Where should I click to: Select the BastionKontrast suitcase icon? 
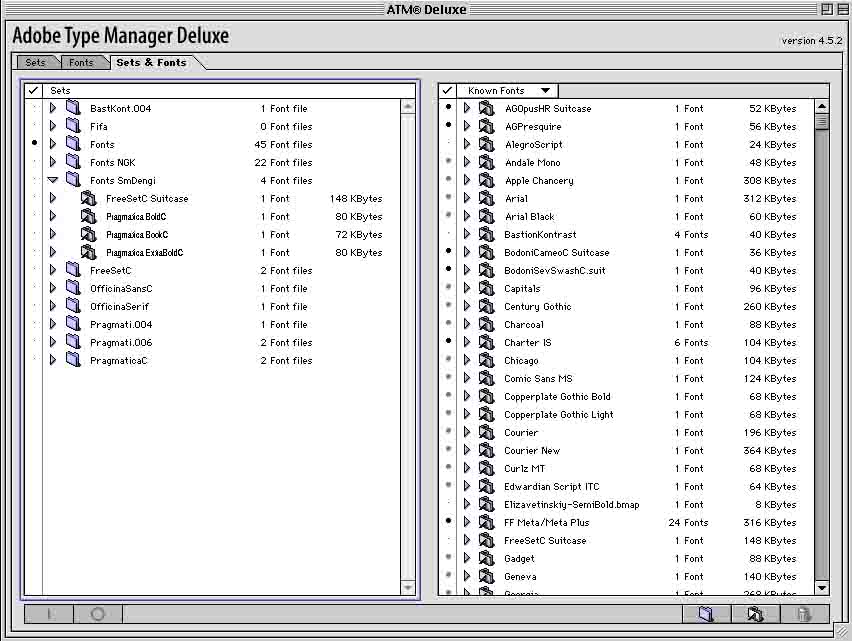point(486,234)
